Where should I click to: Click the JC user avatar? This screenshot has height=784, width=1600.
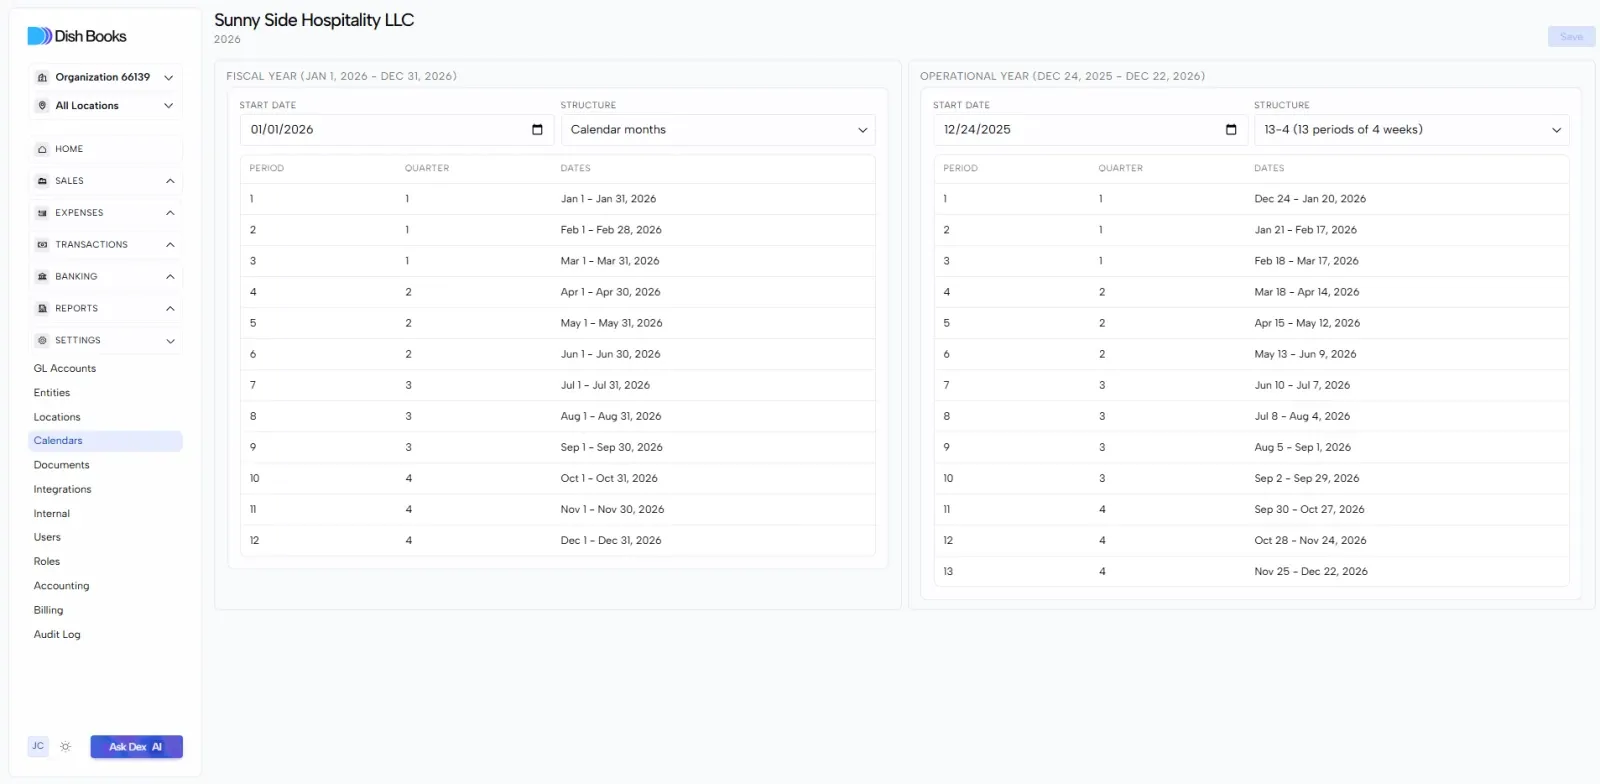coord(38,746)
